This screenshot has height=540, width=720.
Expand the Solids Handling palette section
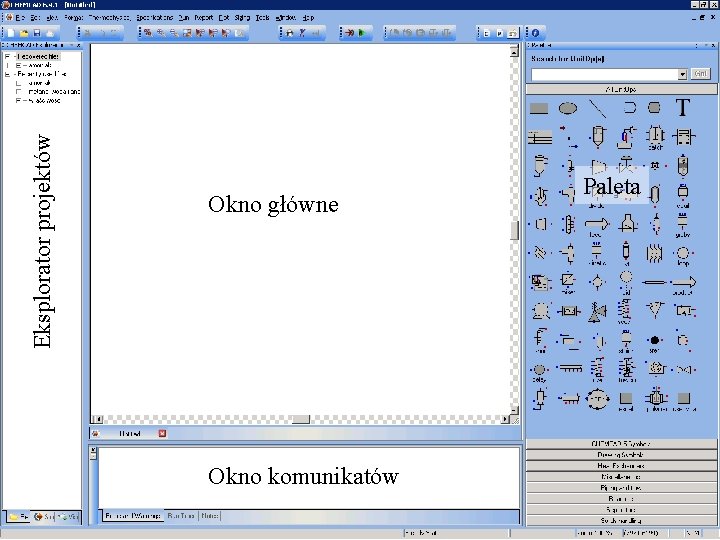pos(621,521)
